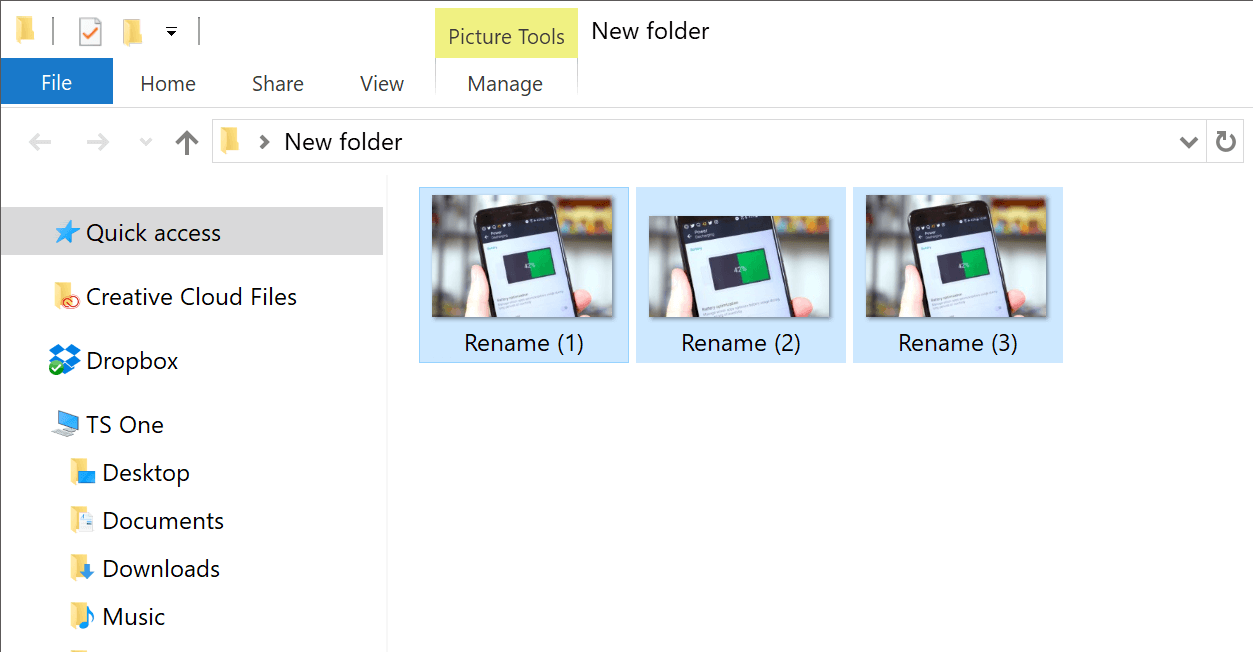Go up one folder level
Image resolution: width=1253 pixels, height=652 pixels.
186,142
